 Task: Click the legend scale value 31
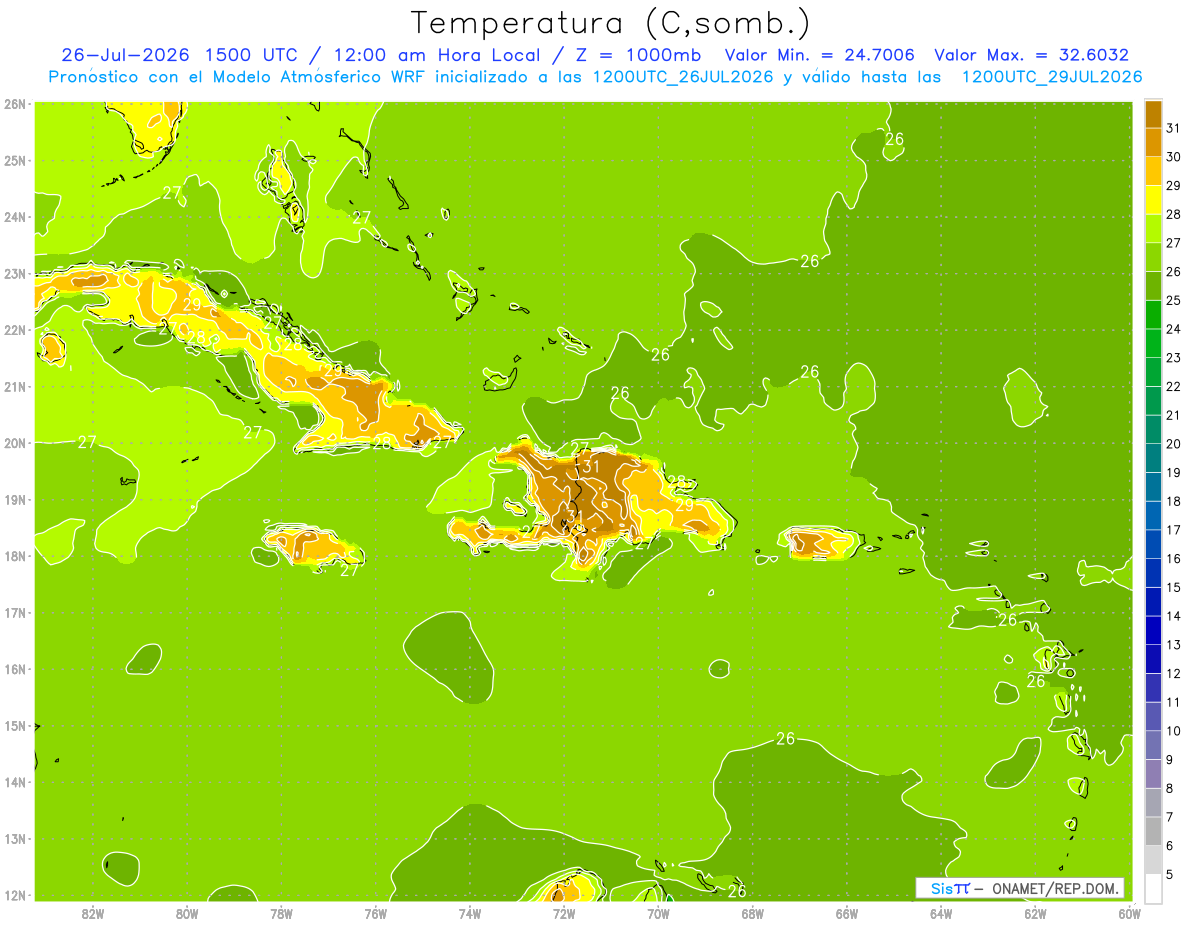click(1173, 129)
